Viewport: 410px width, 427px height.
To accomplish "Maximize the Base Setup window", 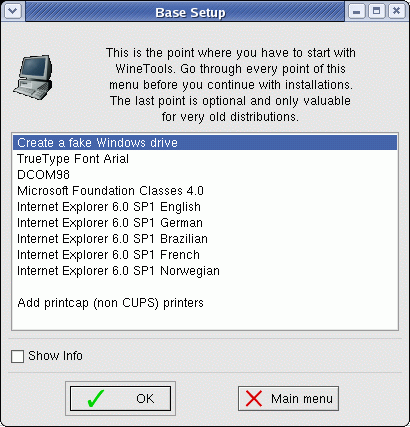I will click(376, 11).
